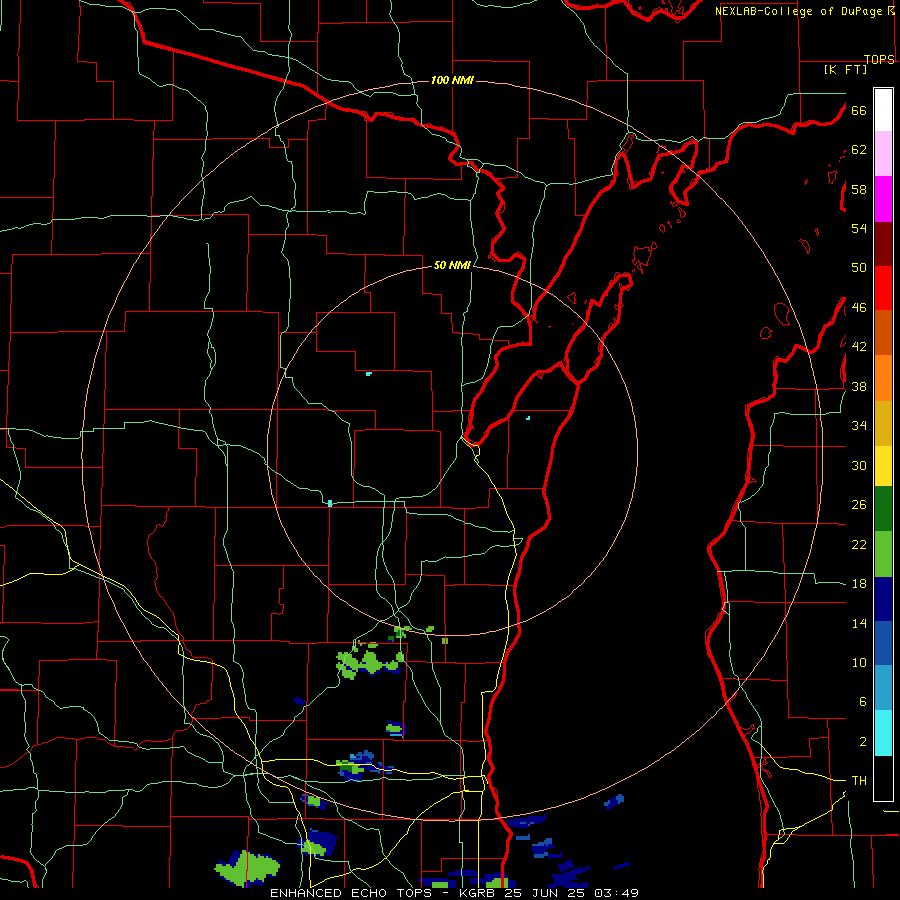
Task: Click the NEXLAB-College of DuPage title text
Action: pos(798,11)
